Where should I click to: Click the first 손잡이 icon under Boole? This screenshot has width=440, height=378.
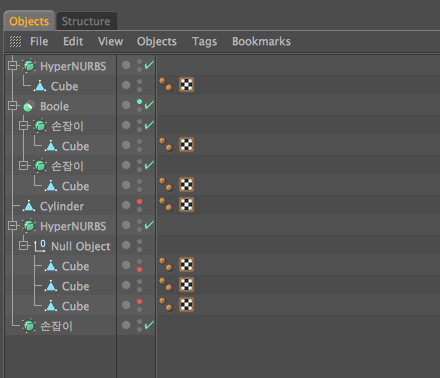coord(40,126)
